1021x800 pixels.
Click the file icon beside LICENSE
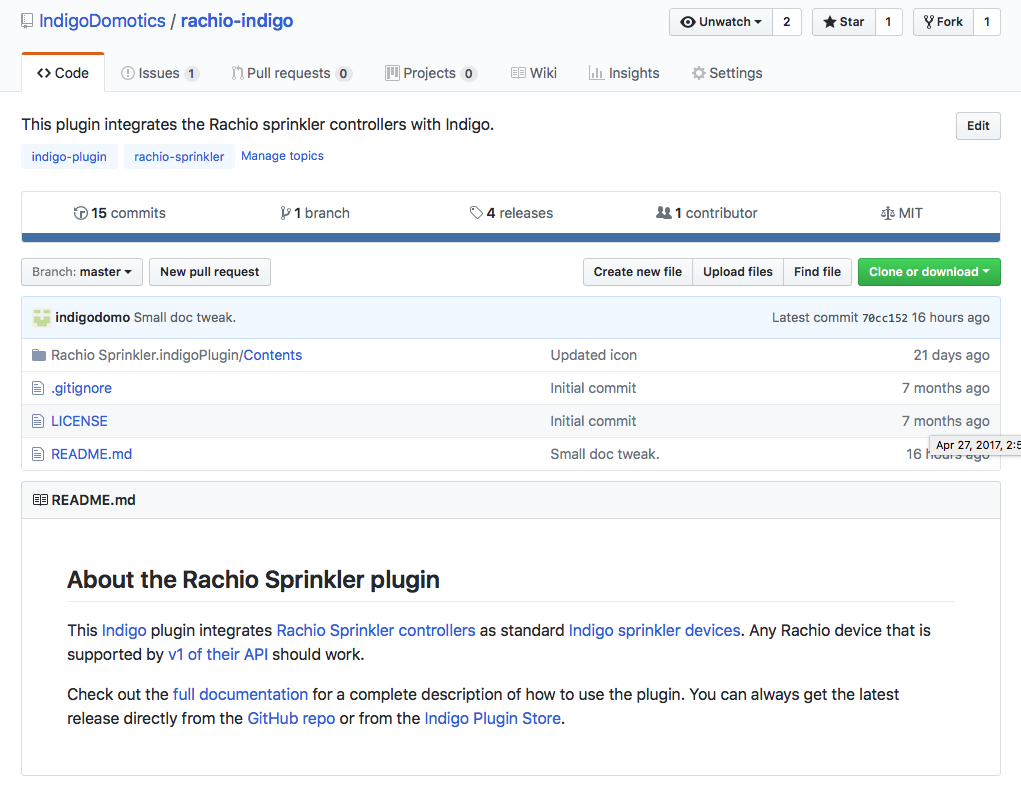tap(38, 422)
